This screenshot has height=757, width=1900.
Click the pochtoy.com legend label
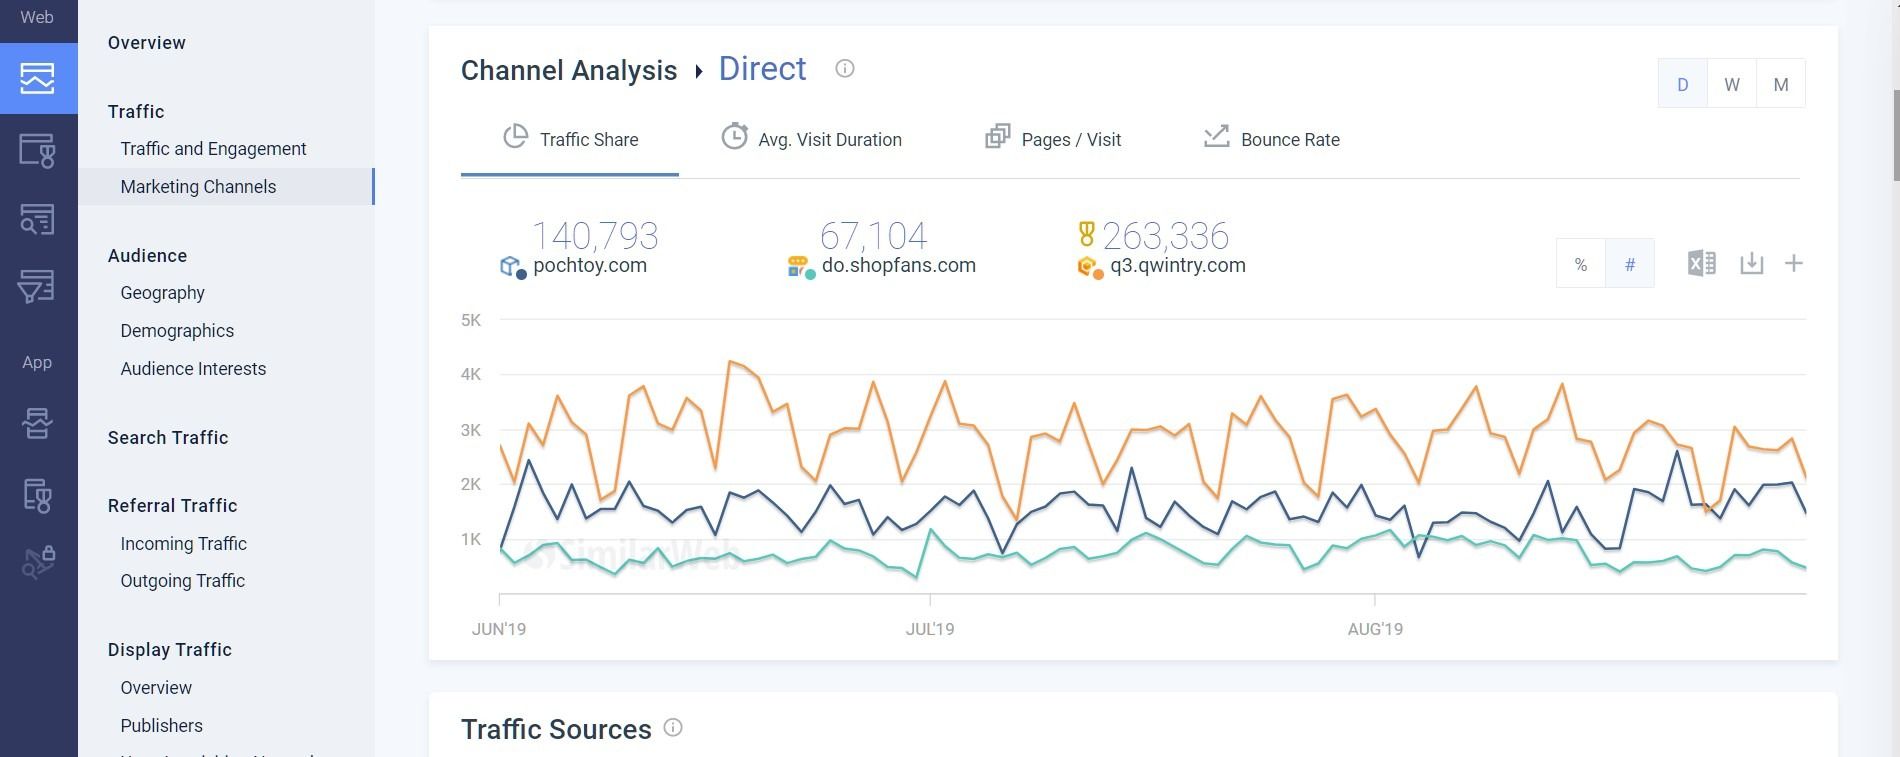pos(590,265)
